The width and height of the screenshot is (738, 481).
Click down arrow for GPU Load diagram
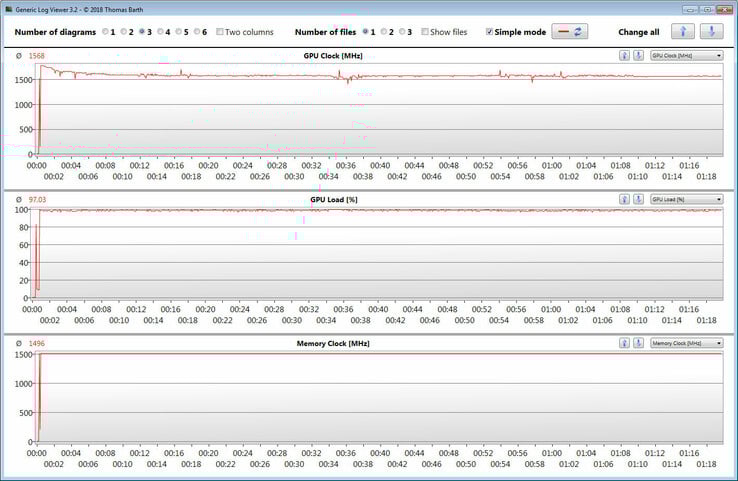click(x=638, y=199)
